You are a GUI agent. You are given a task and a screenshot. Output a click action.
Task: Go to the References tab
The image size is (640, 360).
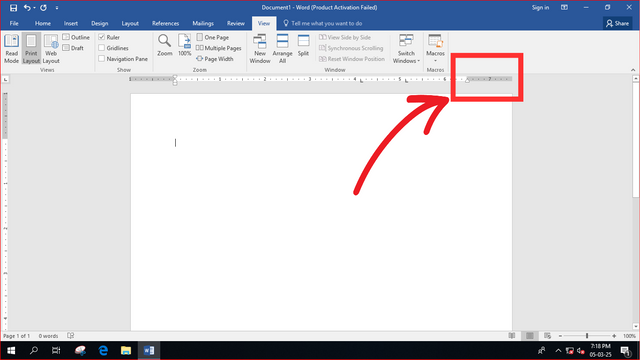pos(165,23)
